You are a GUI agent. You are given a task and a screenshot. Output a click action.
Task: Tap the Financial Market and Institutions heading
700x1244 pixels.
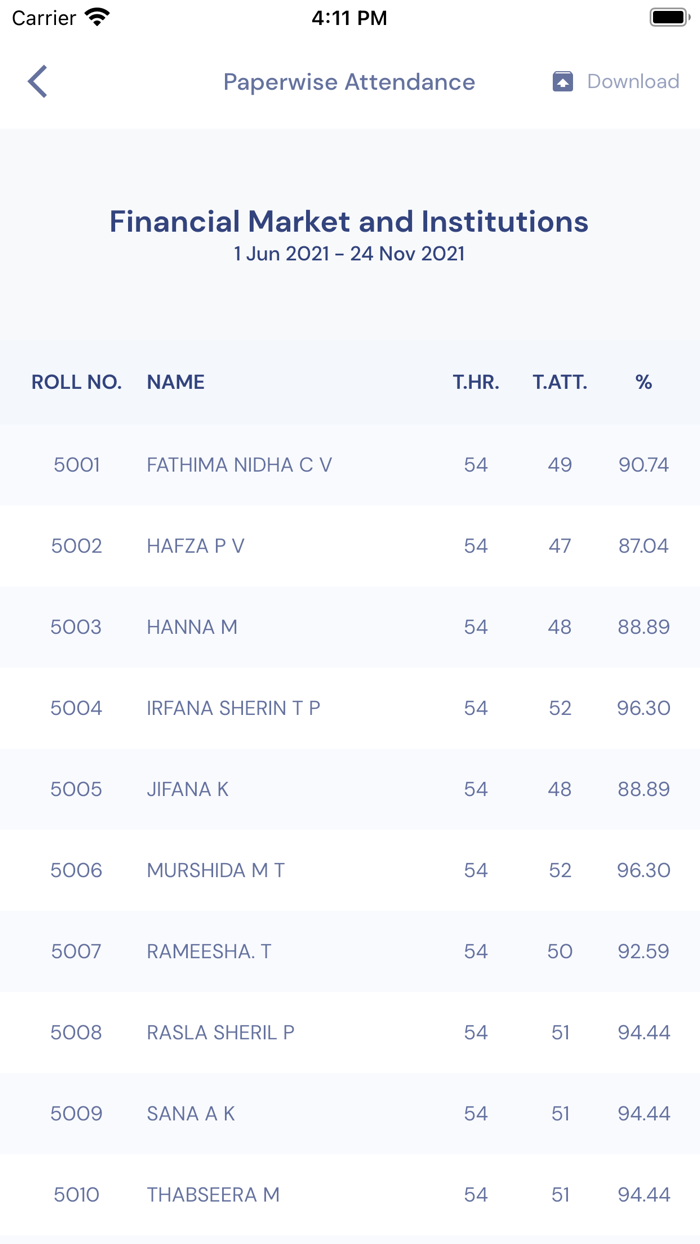(x=349, y=221)
